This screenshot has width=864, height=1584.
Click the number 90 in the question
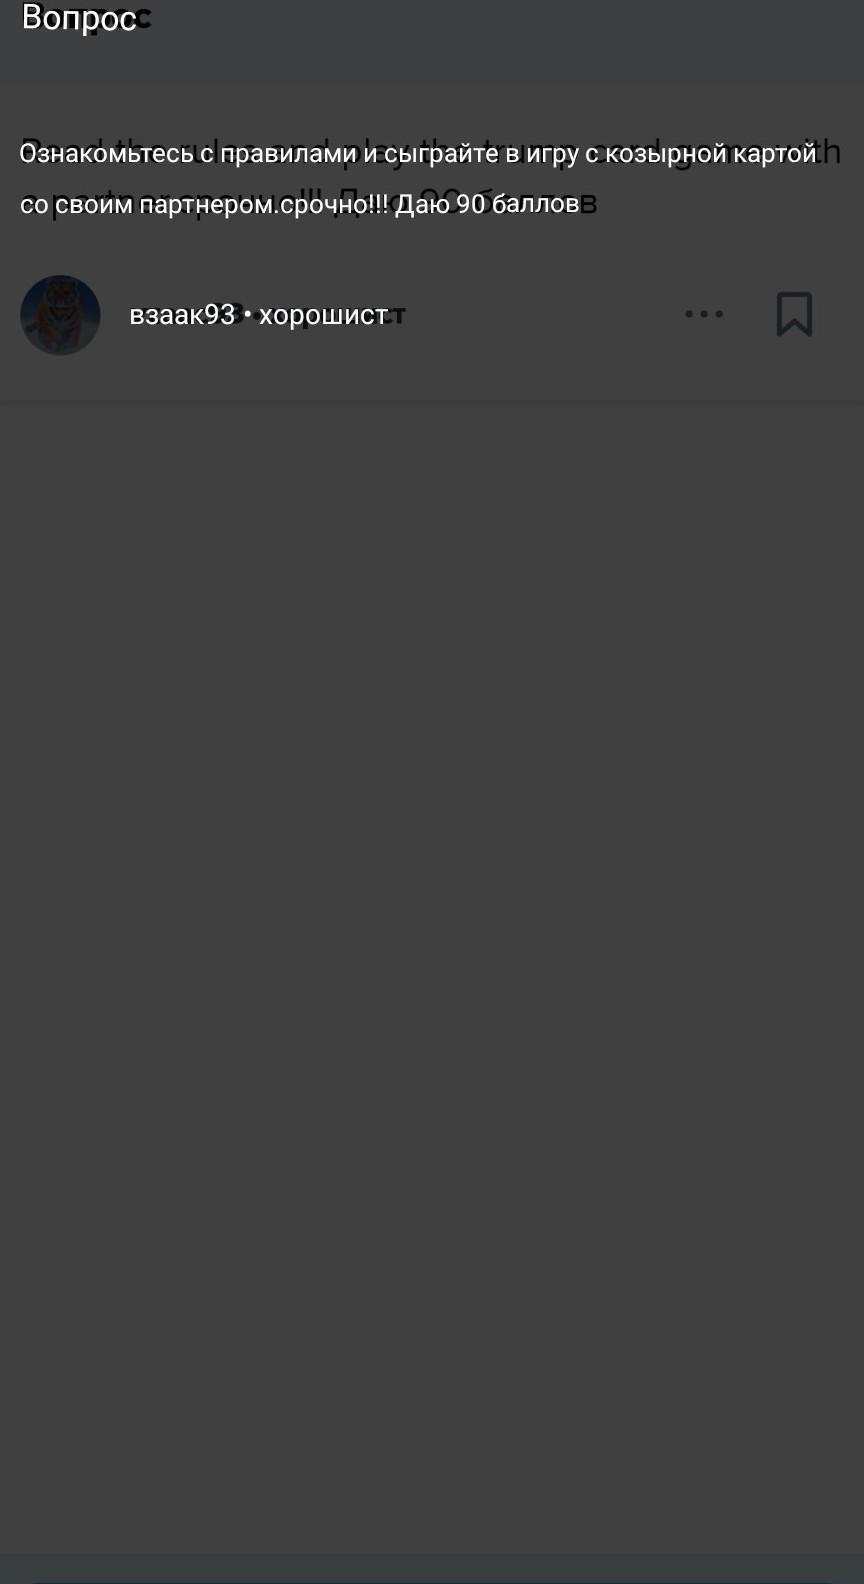[470, 204]
